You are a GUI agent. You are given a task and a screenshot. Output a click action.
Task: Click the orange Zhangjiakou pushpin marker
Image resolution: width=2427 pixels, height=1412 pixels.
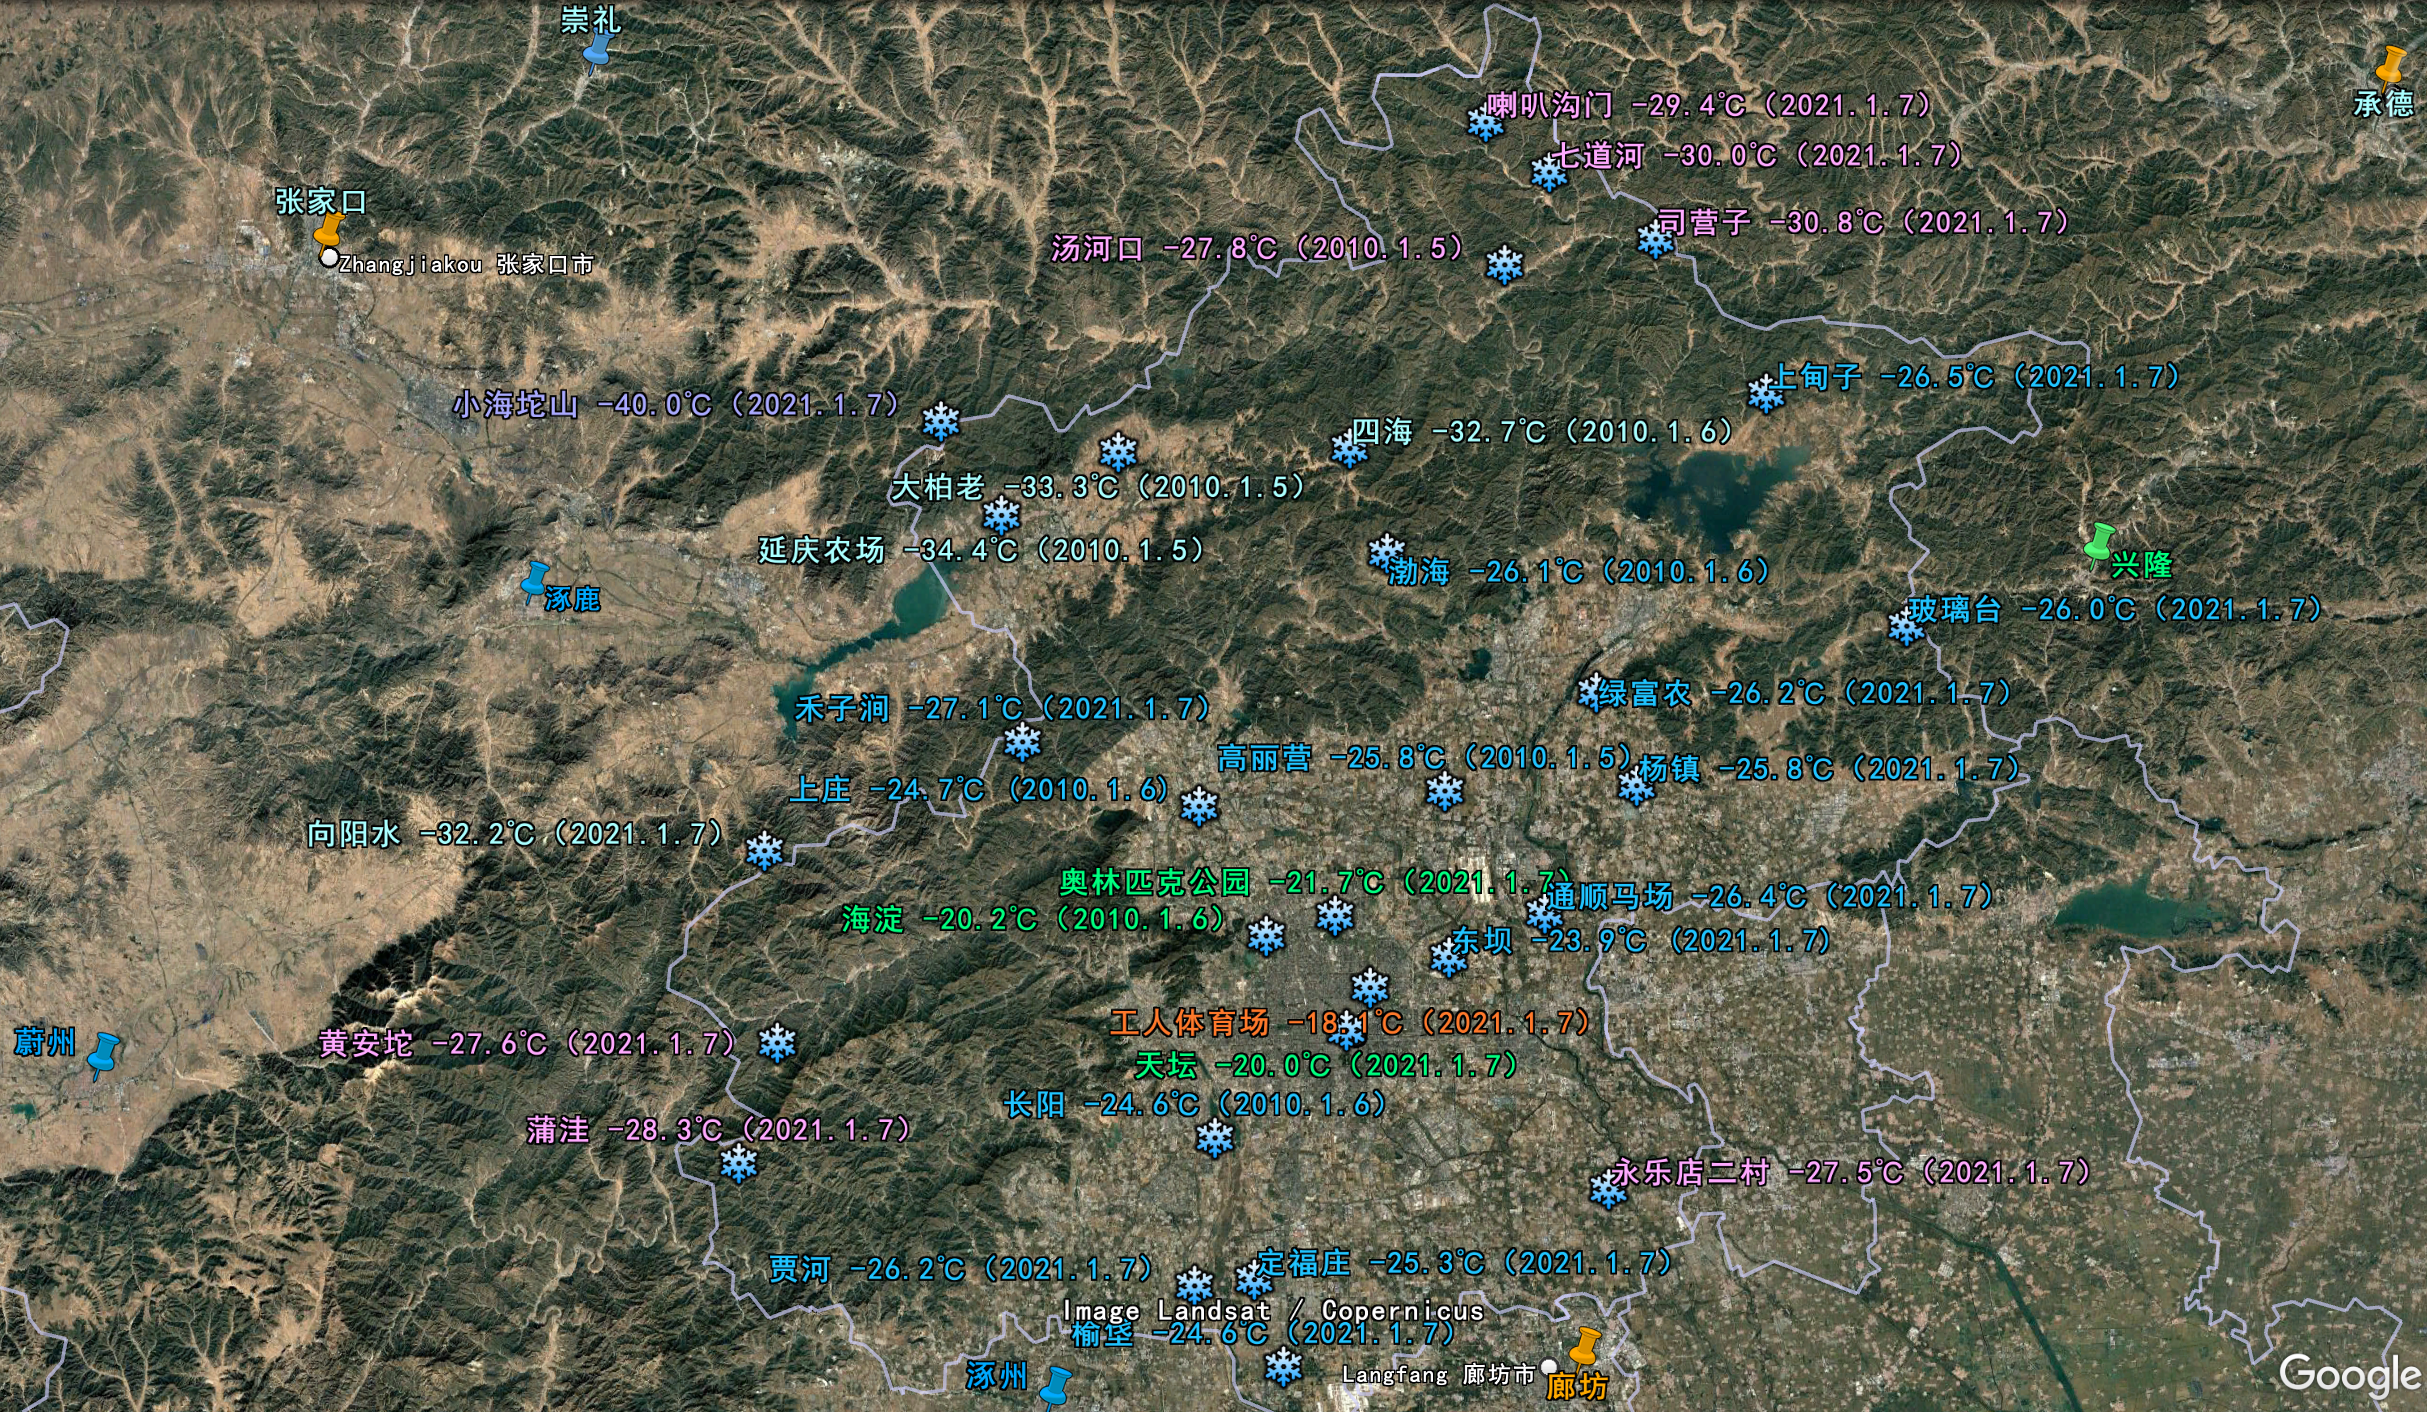[x=328, y=230]
